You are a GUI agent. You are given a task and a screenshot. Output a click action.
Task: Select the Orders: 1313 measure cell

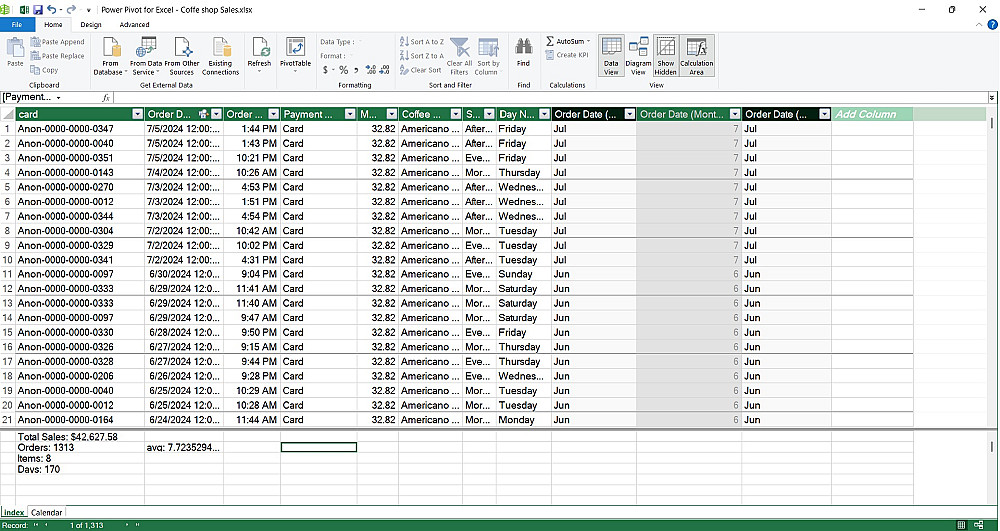[x=80, y=447]
